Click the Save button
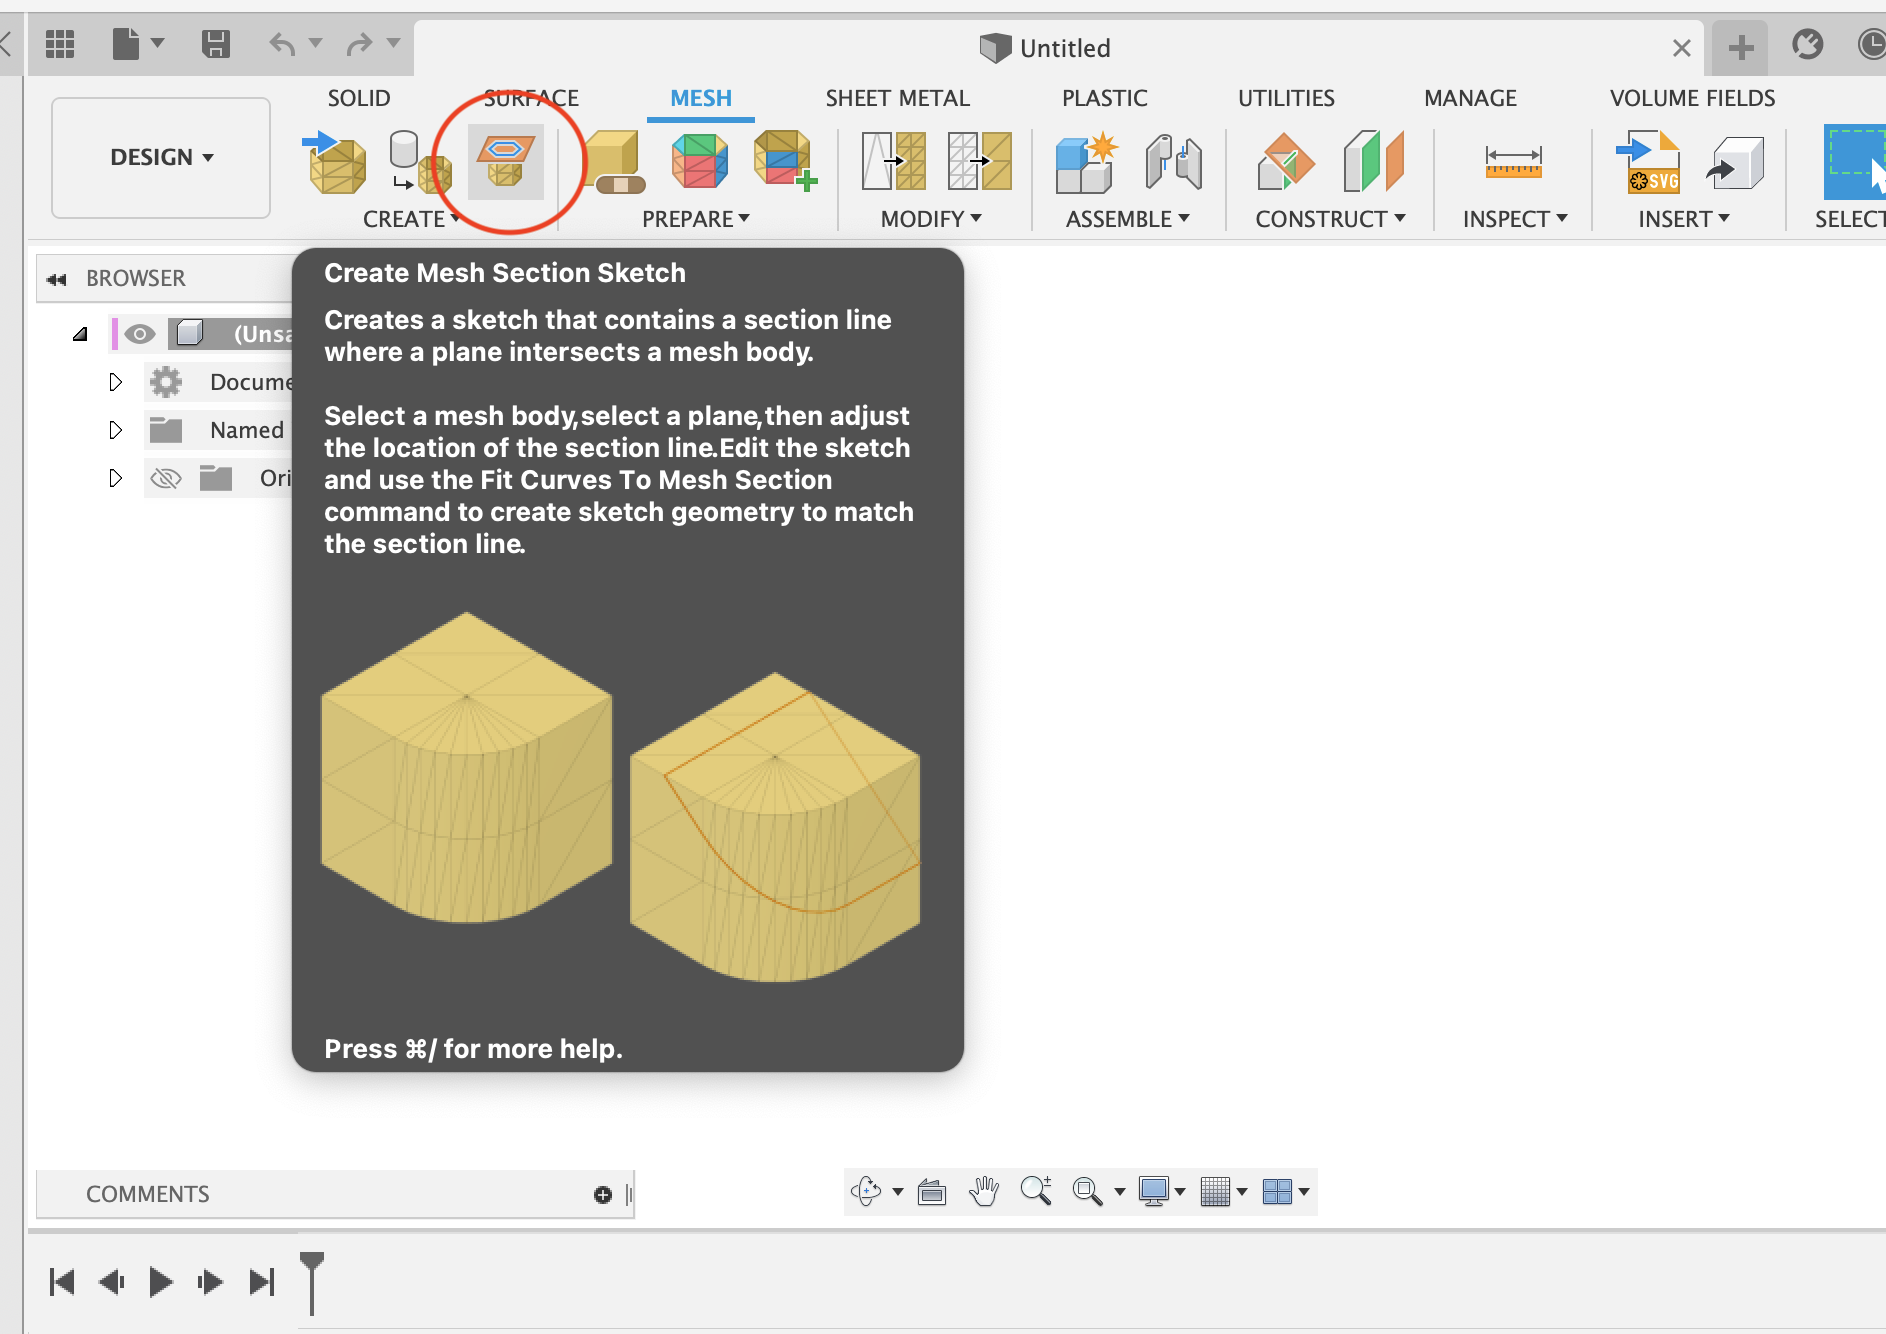 pyautogui.click(x=214, y=44)
